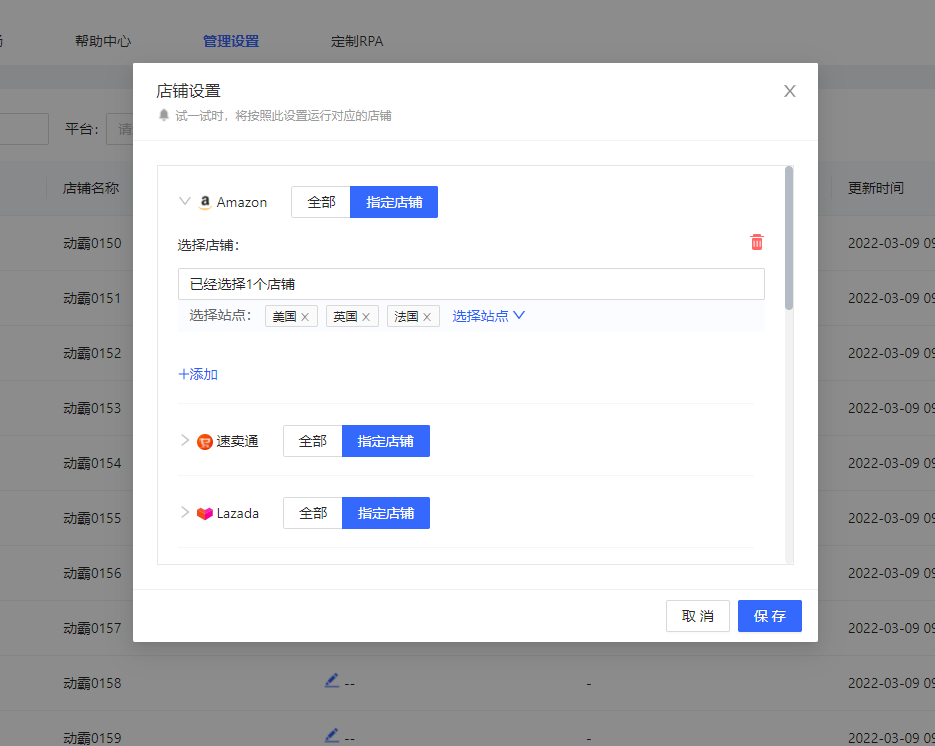Click the 动霸0156 row name
The image size is (935, 746).
pyautogui.click(x=92, y=573)
